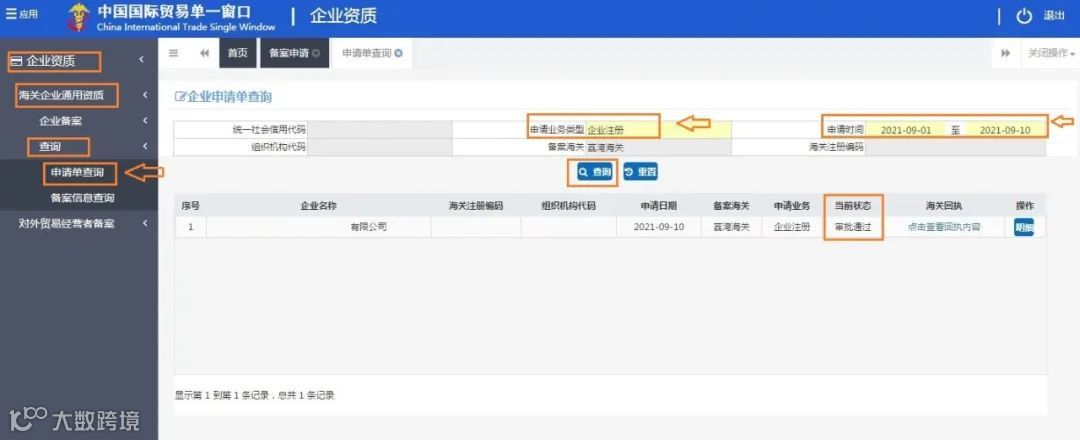Click the 查询 search button
Screen dimensions: 1080x440
[x=594, y=172]
